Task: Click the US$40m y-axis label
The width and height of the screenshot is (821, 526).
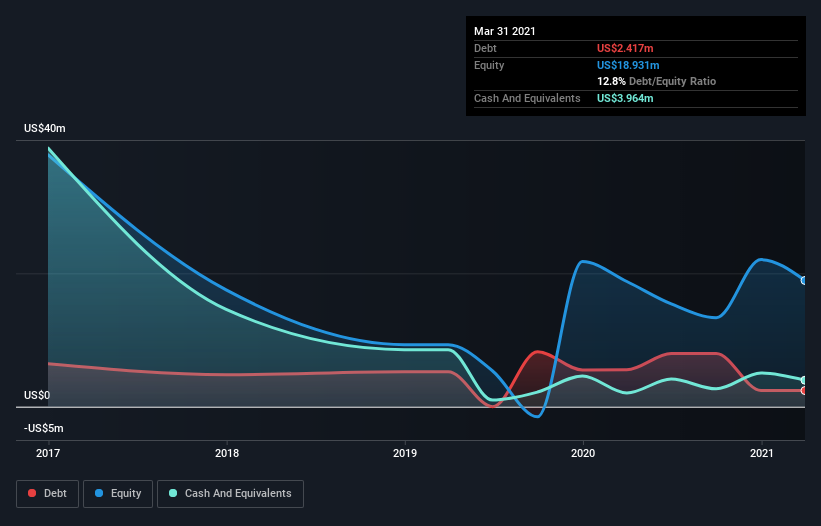Action: pos(45,128)
